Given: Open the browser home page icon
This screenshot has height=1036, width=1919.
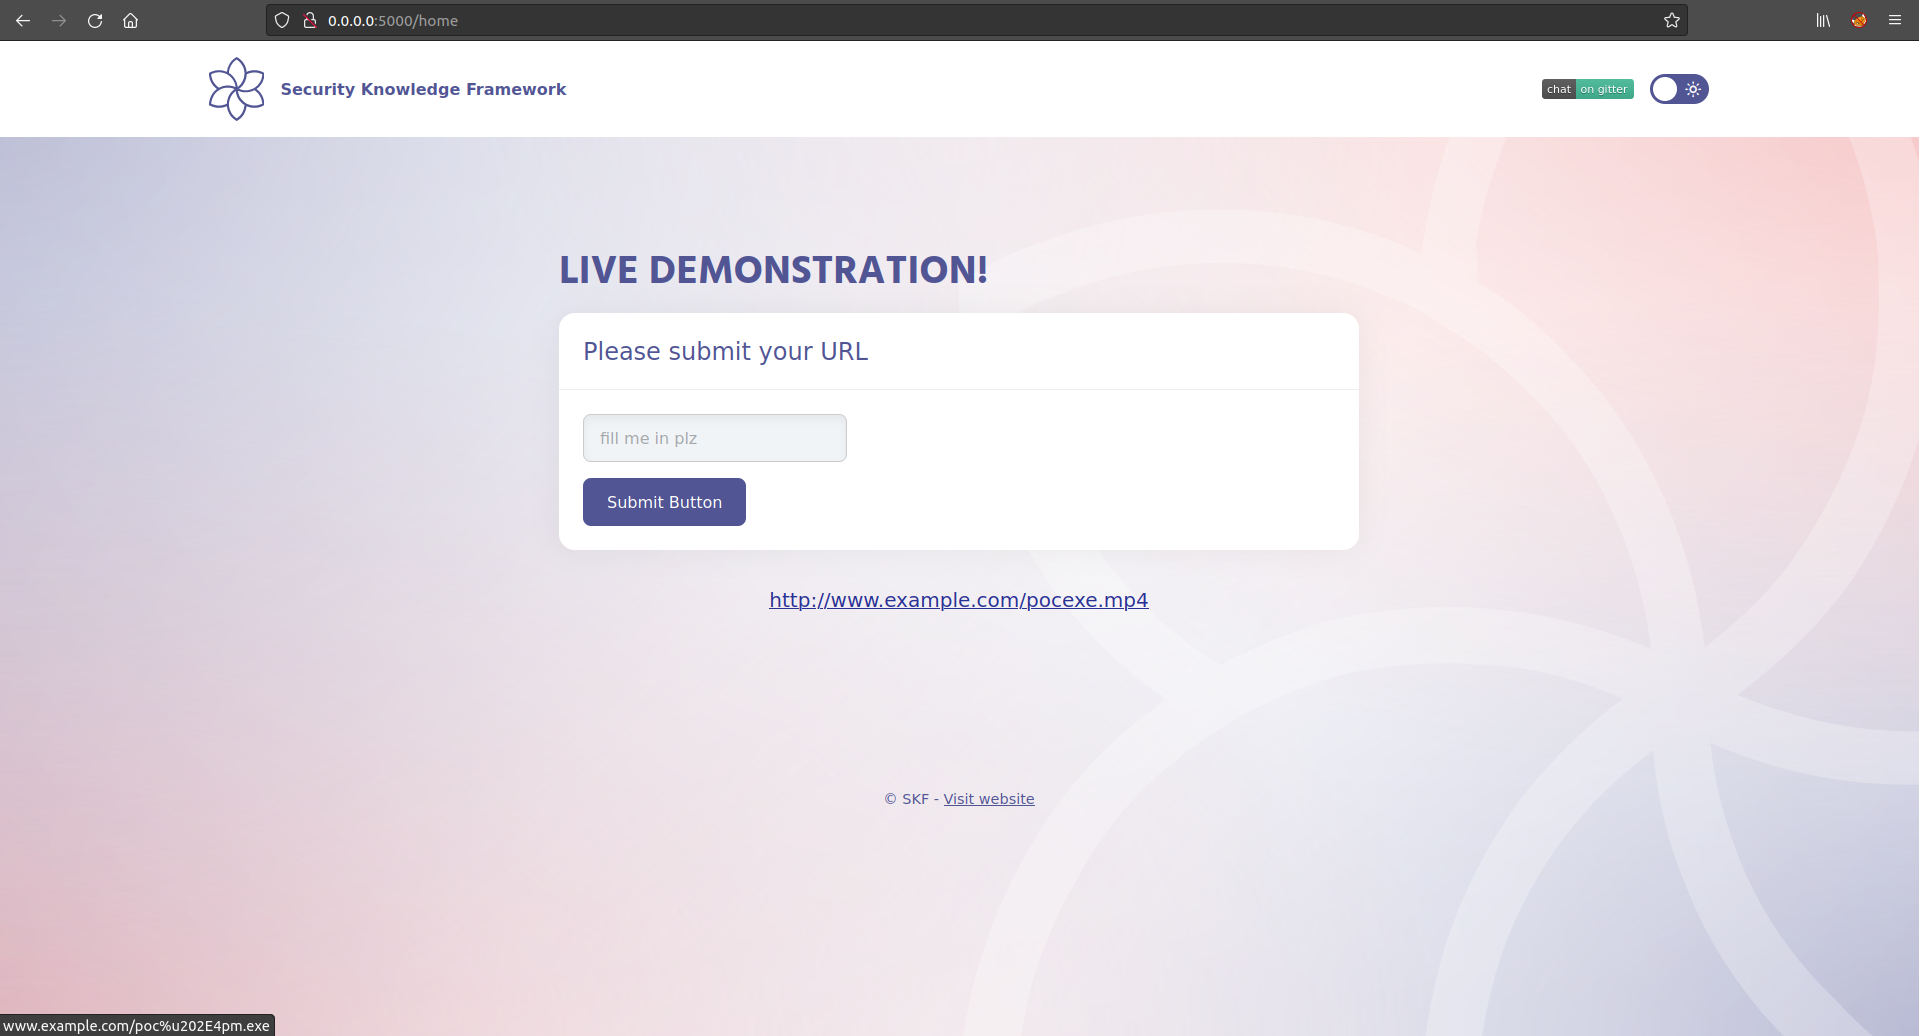Looking at the screenshot, I should (x=131, y=20).
